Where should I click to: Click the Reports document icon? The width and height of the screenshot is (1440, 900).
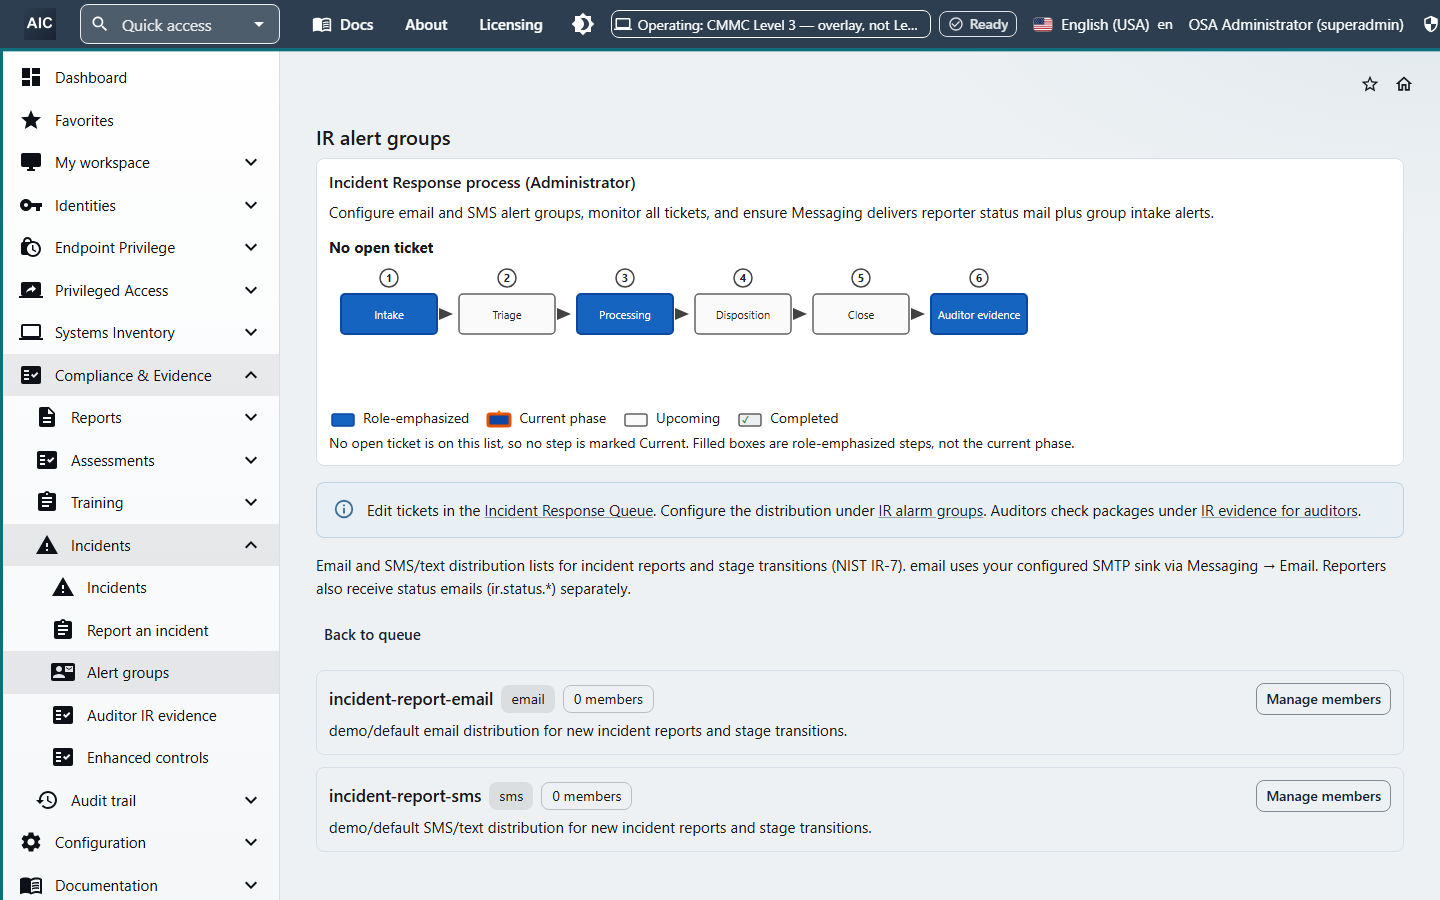(47, 417)
